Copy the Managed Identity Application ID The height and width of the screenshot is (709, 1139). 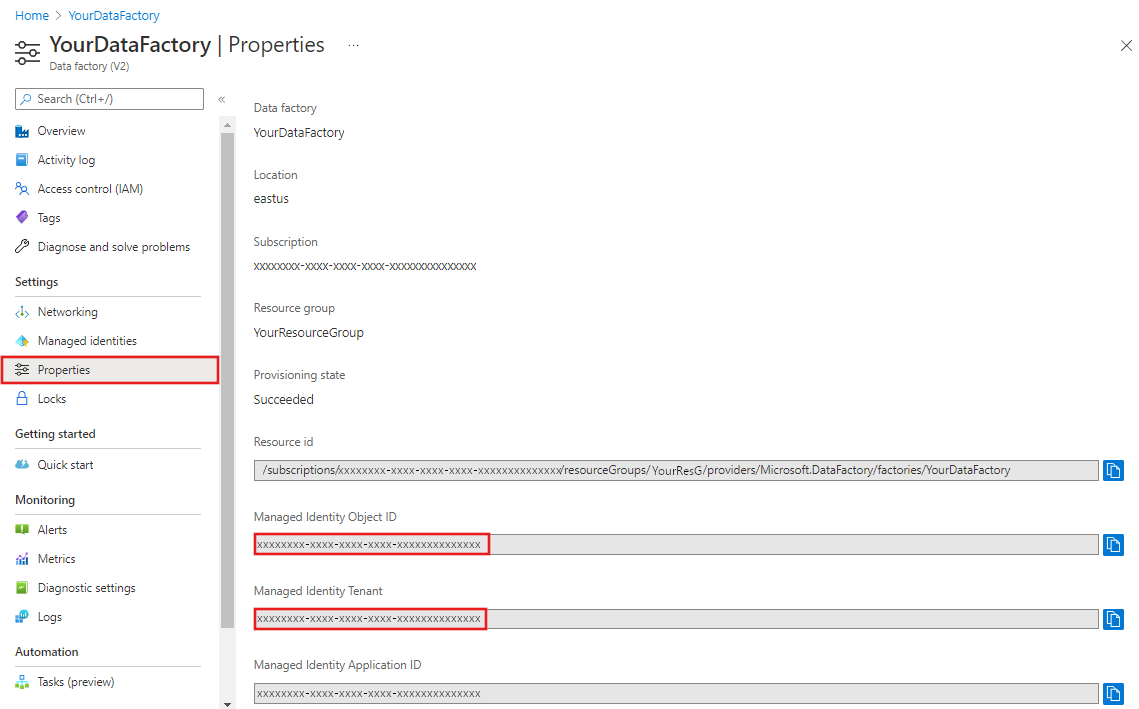tap(1114, 693)
